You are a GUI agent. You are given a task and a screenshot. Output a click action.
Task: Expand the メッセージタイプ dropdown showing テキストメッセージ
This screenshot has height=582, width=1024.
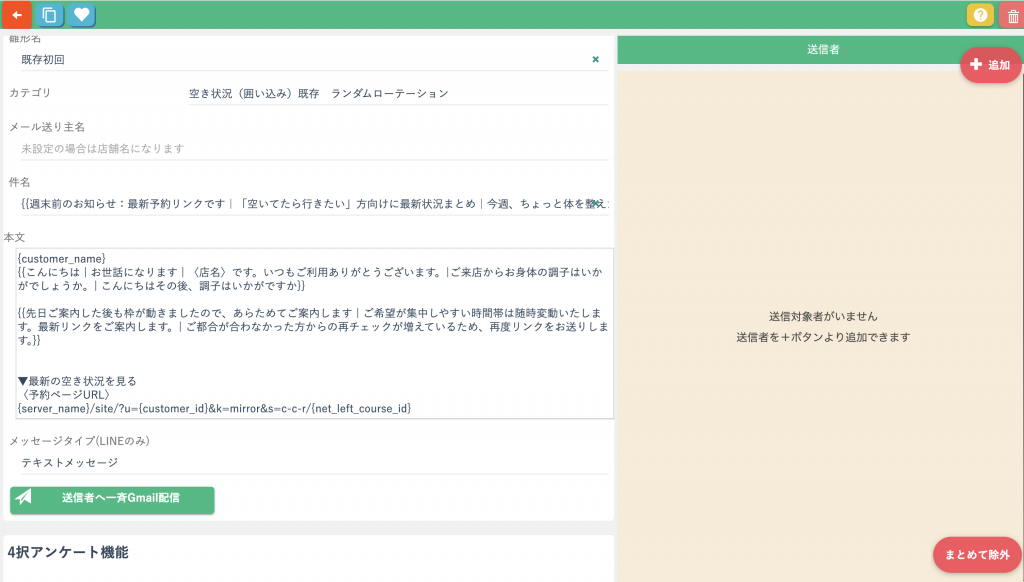point(312,463)
